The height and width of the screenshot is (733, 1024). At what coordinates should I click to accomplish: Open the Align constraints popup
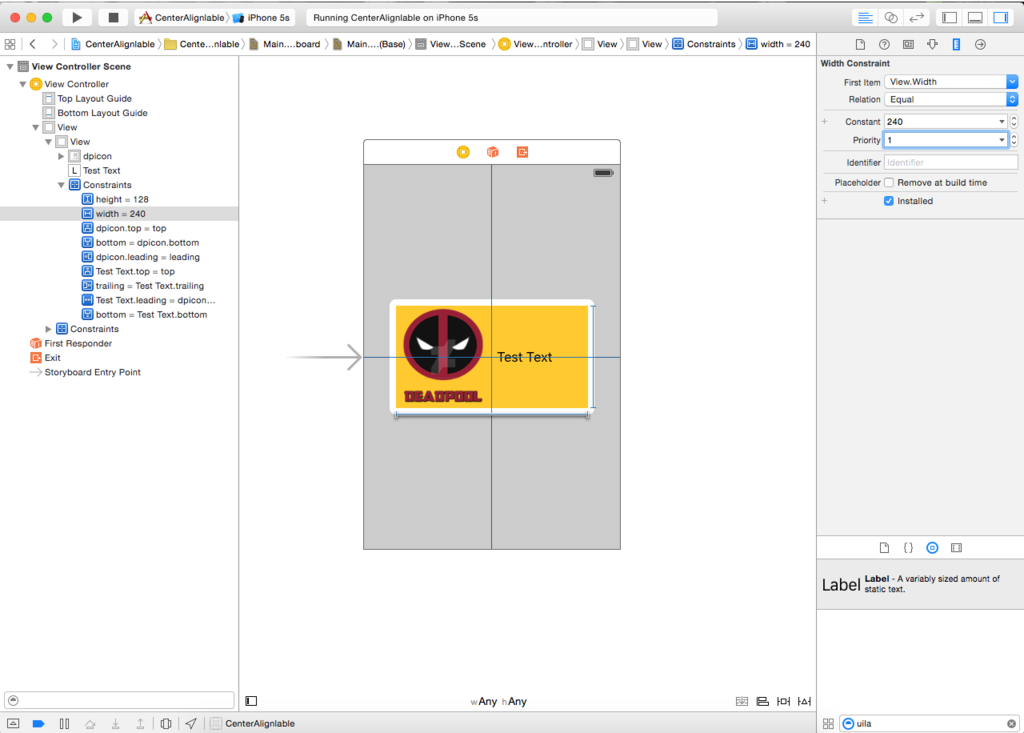click(x=762, y=701)
